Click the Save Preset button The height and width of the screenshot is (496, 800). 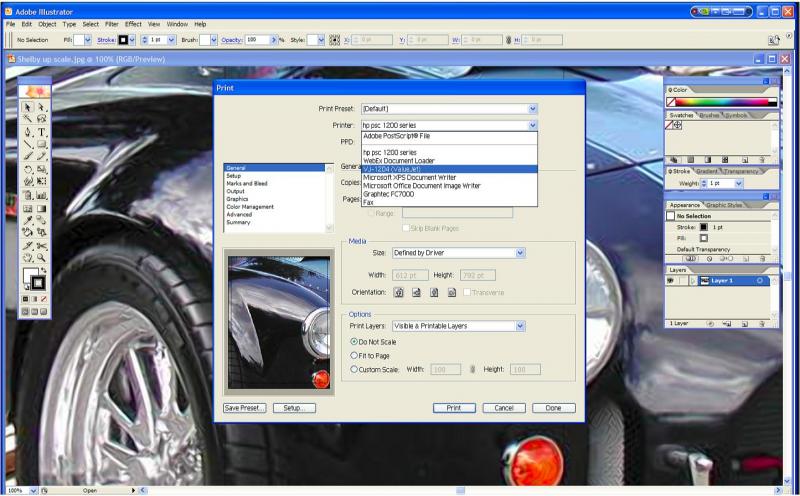[x=244, y=408]
